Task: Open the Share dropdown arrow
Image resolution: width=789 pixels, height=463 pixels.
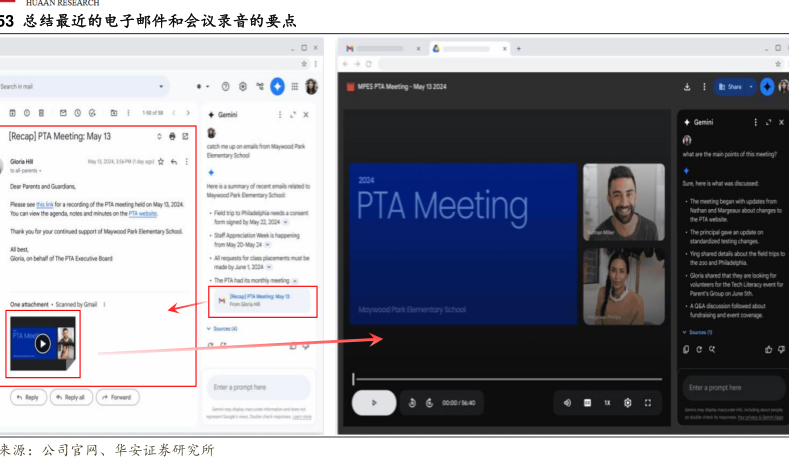Action: 751,87
